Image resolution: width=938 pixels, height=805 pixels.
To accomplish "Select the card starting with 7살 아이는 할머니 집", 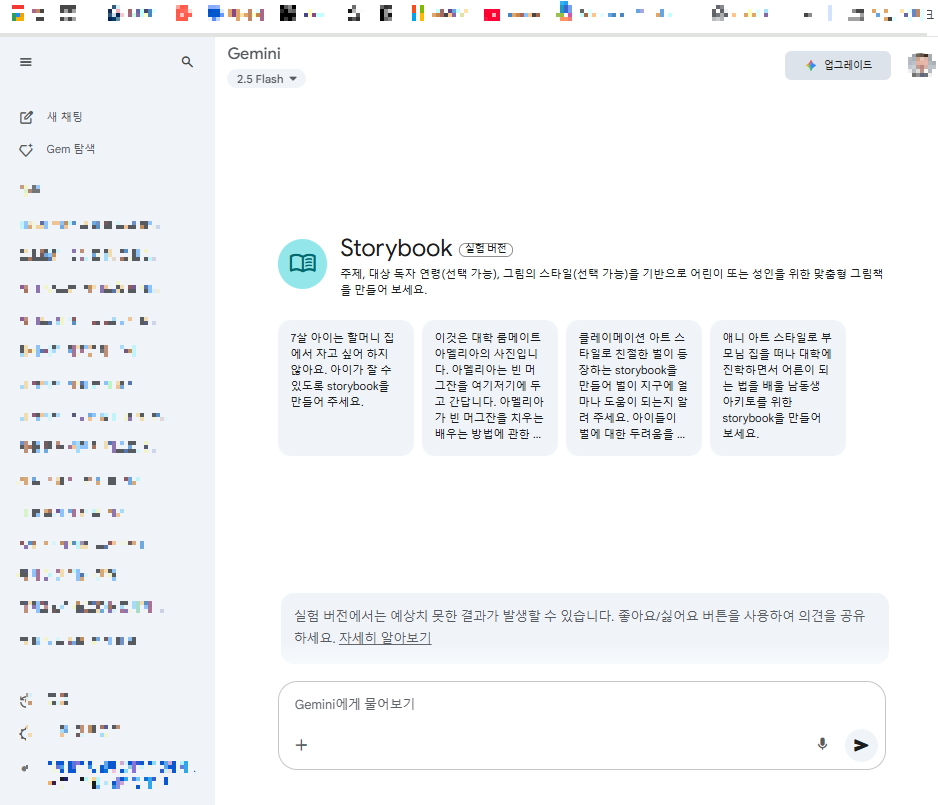I will [346, 388].
